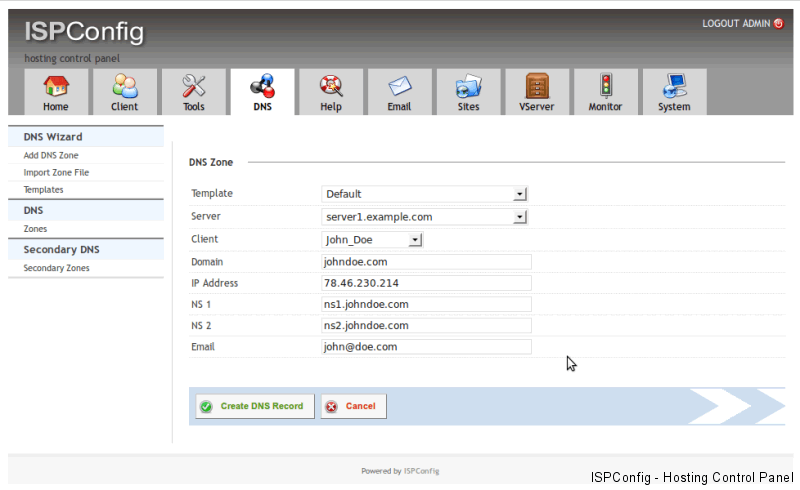Open the Client module icon
The height and width of the screenshot is (490, 800).
click(125, 87)
